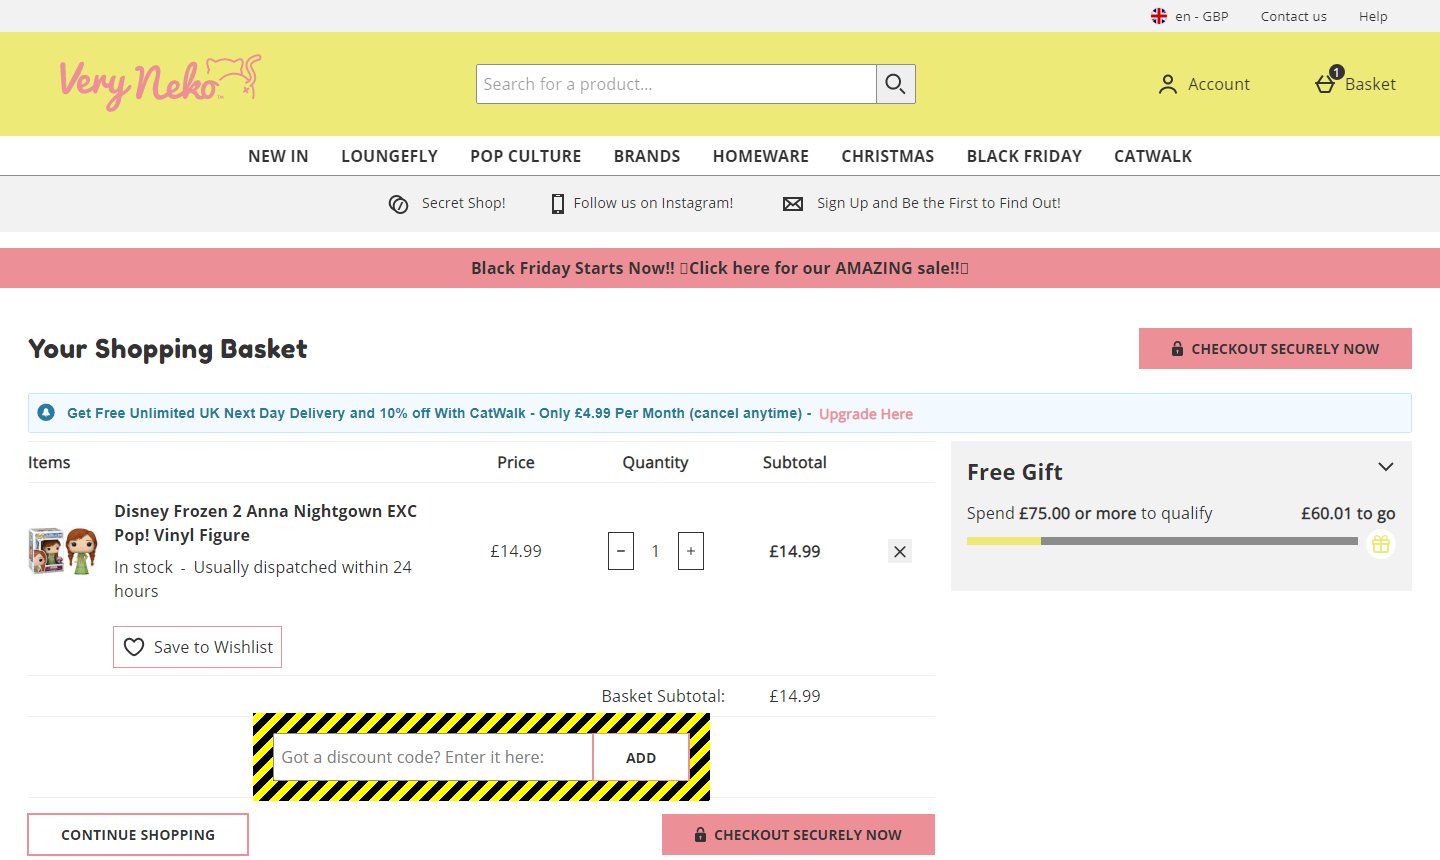Click the Secret Shop! link
This screenshot has width=1440, height=860.
(x=464, y=203)
